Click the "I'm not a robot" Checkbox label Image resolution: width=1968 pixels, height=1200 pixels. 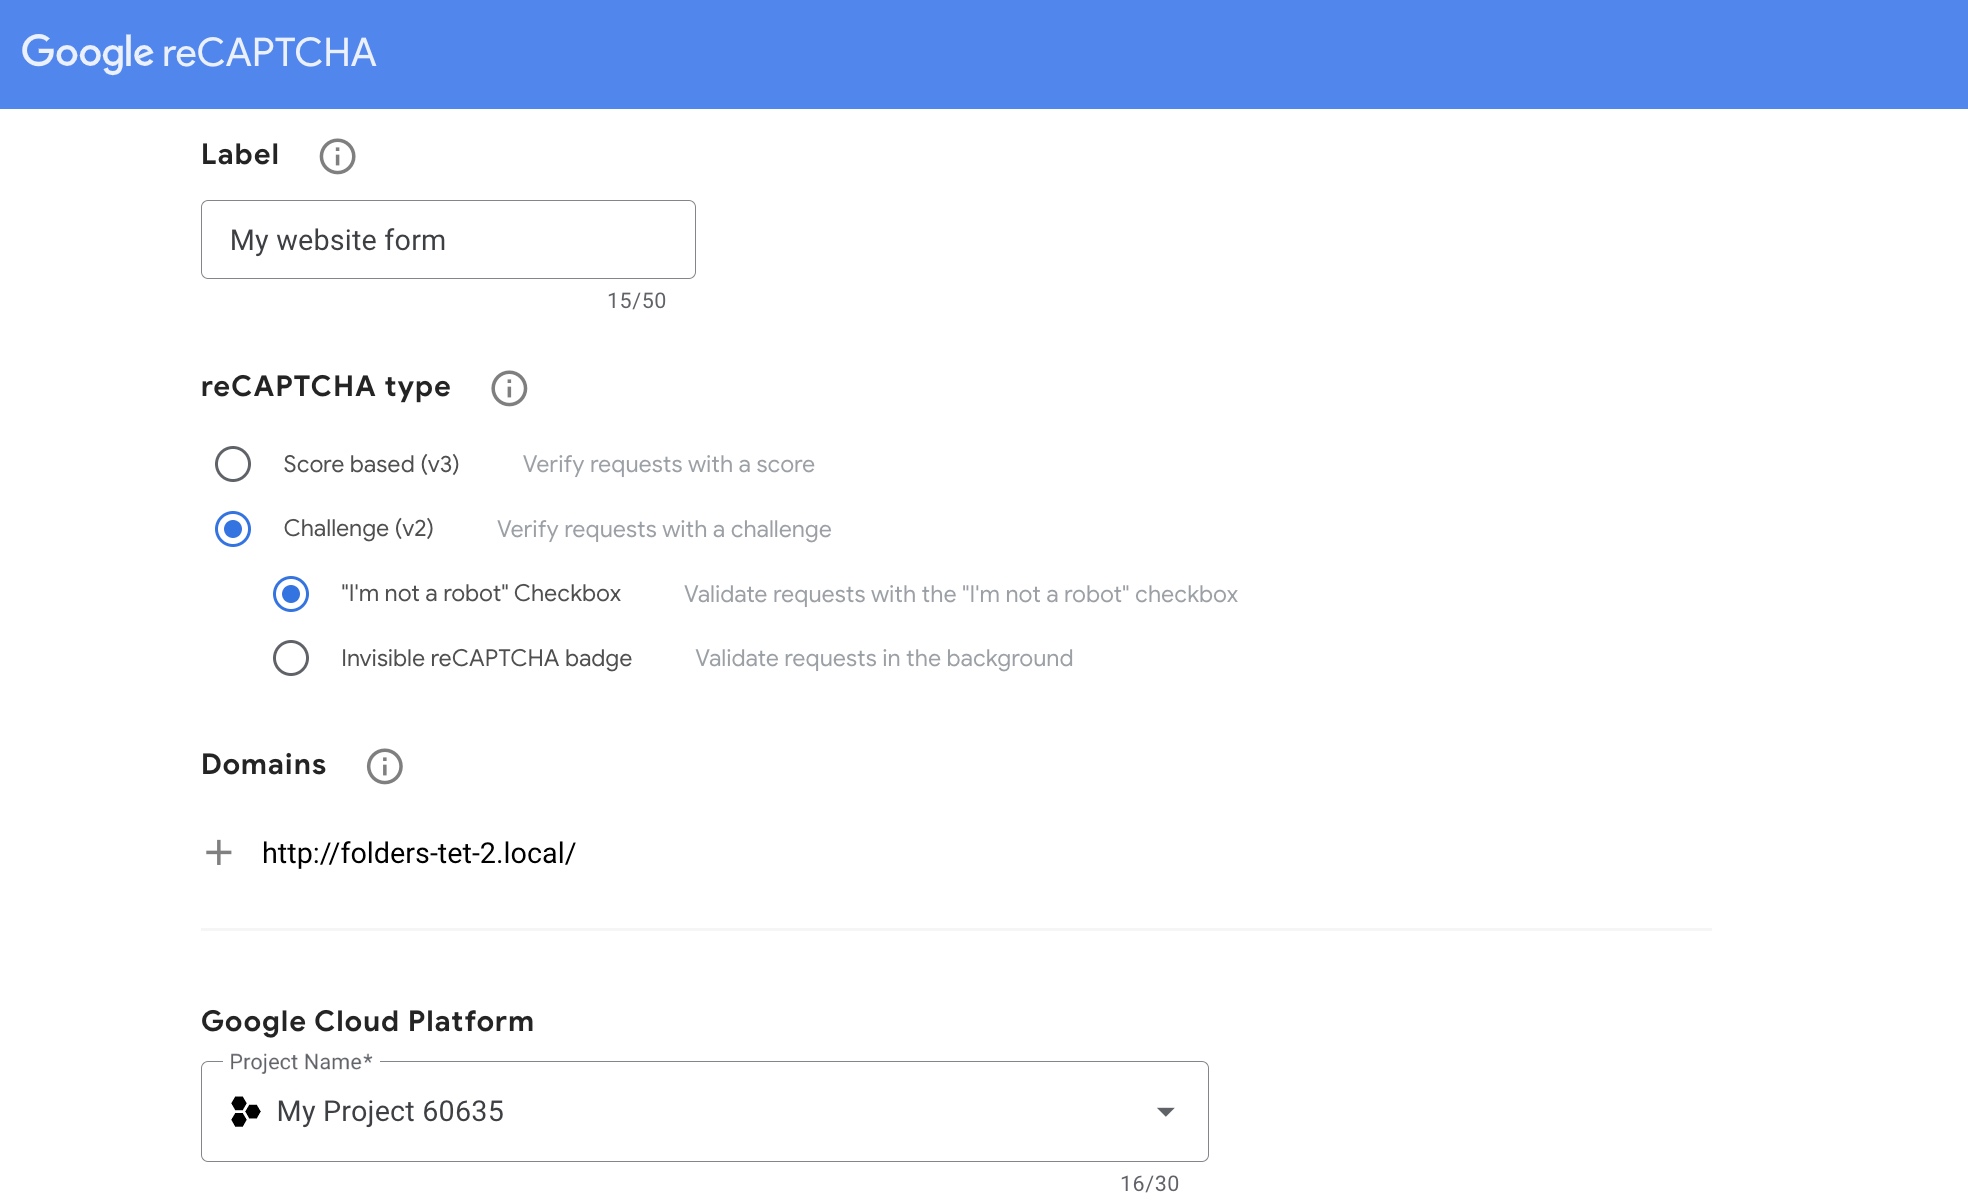click(480, 593)
